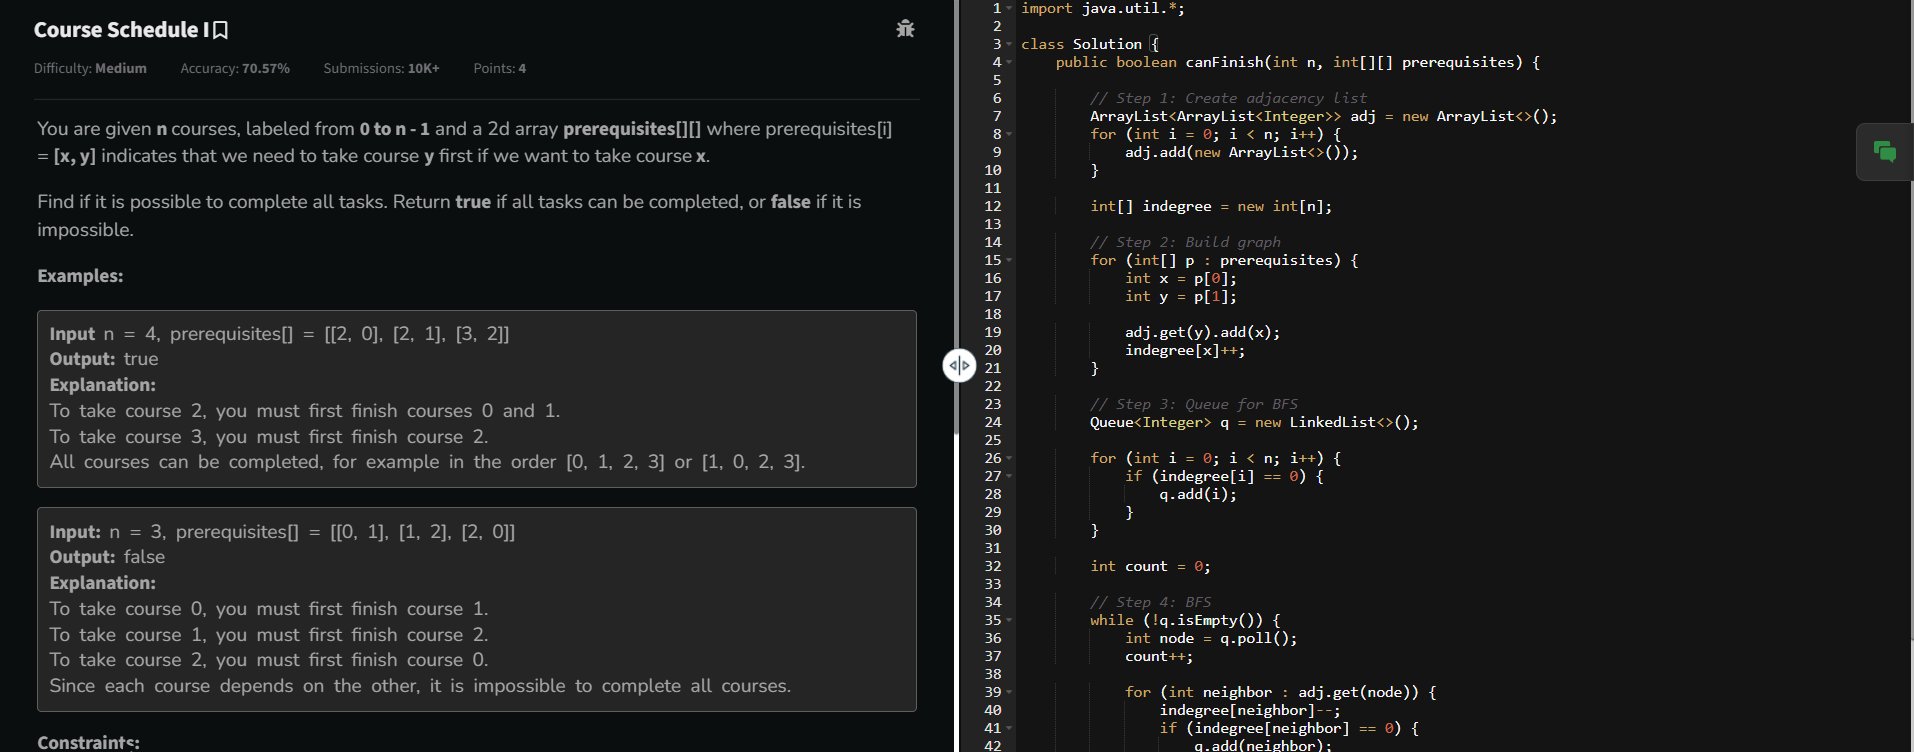Image resolution: width=1914 pixels, height=752 pixels.
Task: Click the panel resize handle icon
Action: [959, 366]
